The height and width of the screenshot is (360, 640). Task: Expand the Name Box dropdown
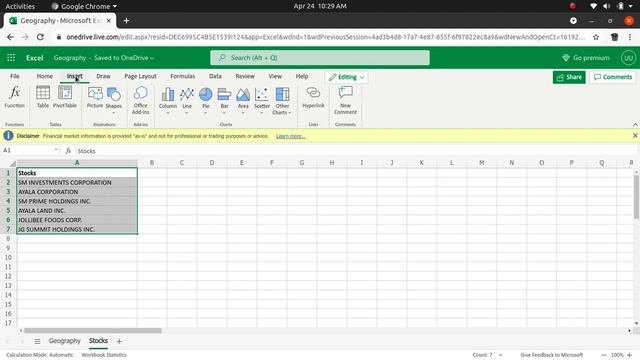[56, 150]
